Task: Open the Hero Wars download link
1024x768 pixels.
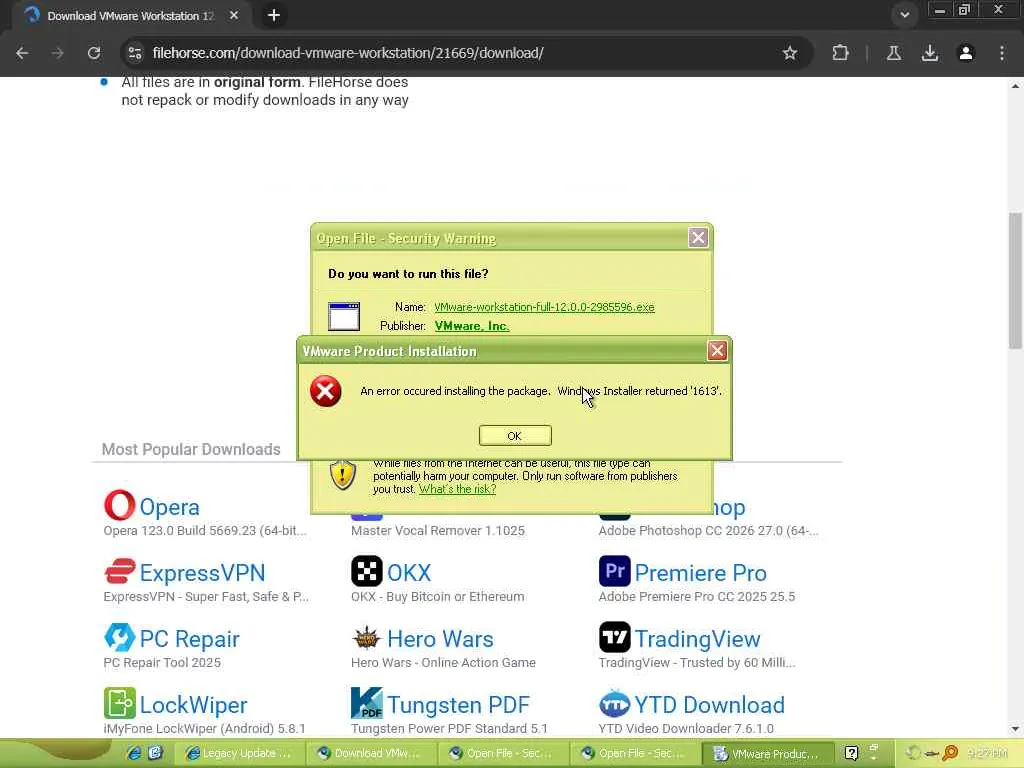Action: pos(440,639)
